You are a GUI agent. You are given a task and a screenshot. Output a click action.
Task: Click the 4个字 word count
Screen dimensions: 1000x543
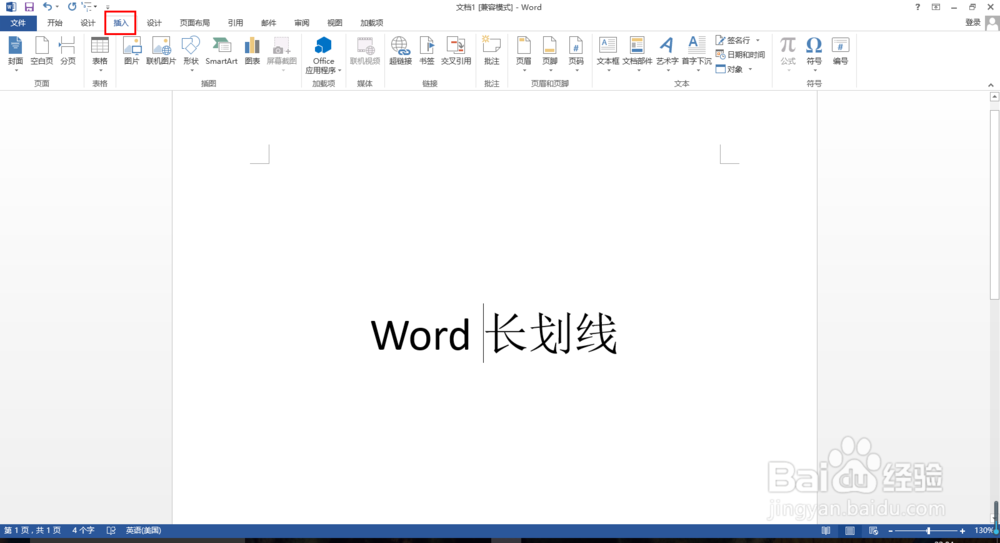click(83, 530)
